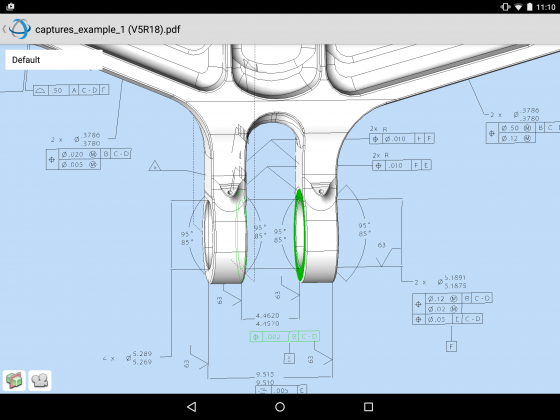Tap the vibrate mode status icon
Viewport: 560px width, 420px height.
pos(505,7)
